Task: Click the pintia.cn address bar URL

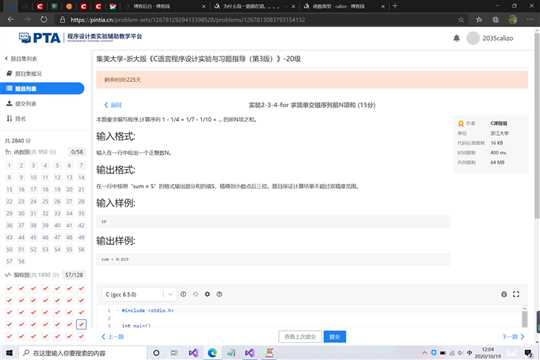Action: [x=188, y=20]
